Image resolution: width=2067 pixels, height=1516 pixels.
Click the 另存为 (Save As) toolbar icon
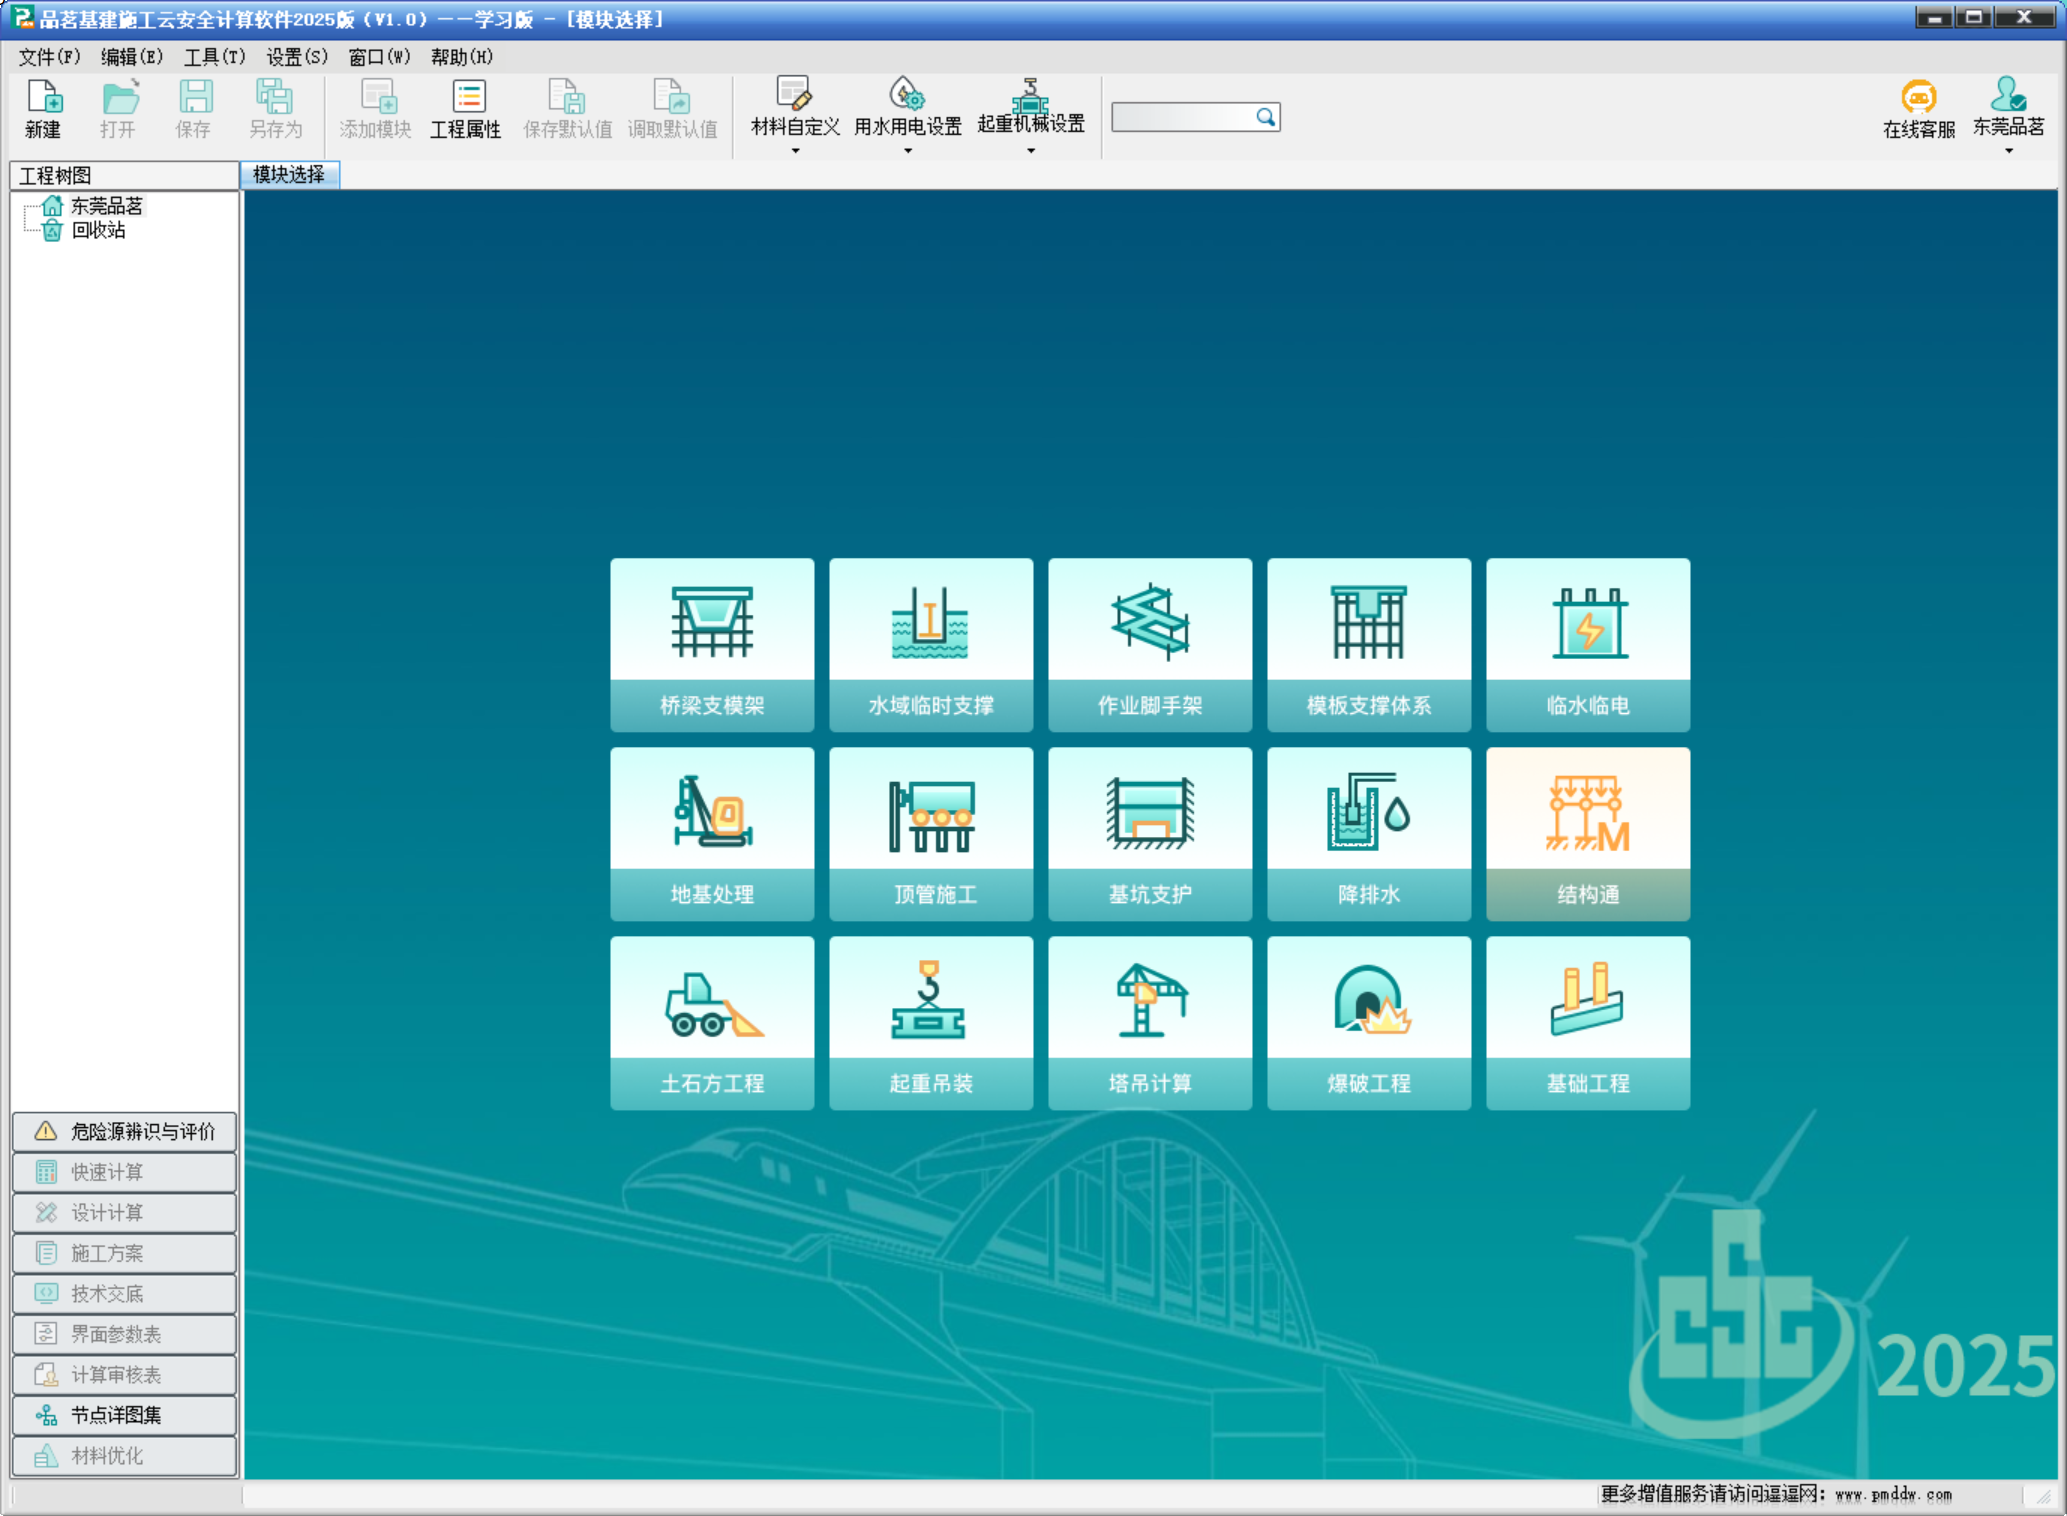click(x=275, y=108)
